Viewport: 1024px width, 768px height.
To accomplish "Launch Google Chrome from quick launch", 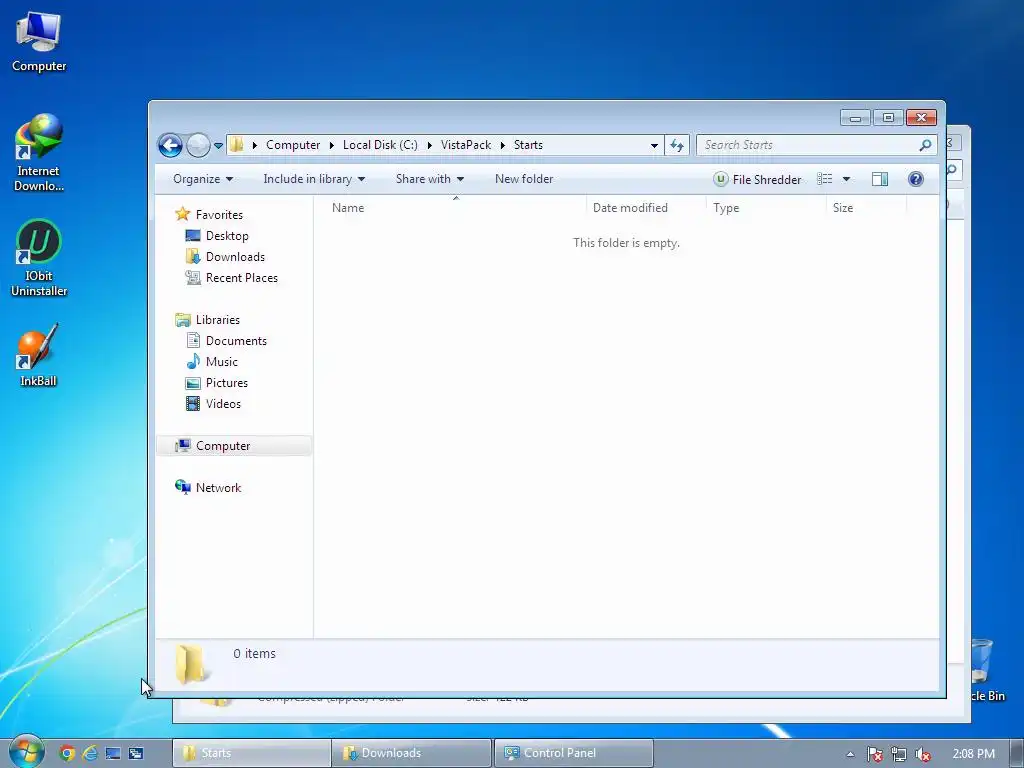I will [x=67, y=753].
